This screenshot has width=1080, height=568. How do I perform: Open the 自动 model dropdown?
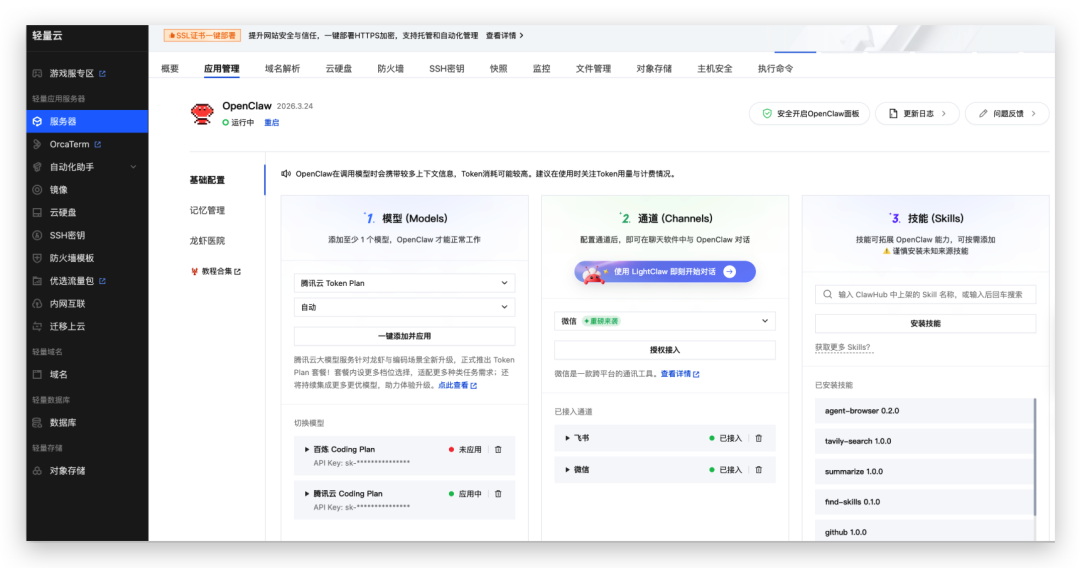(x=404, y=307)
